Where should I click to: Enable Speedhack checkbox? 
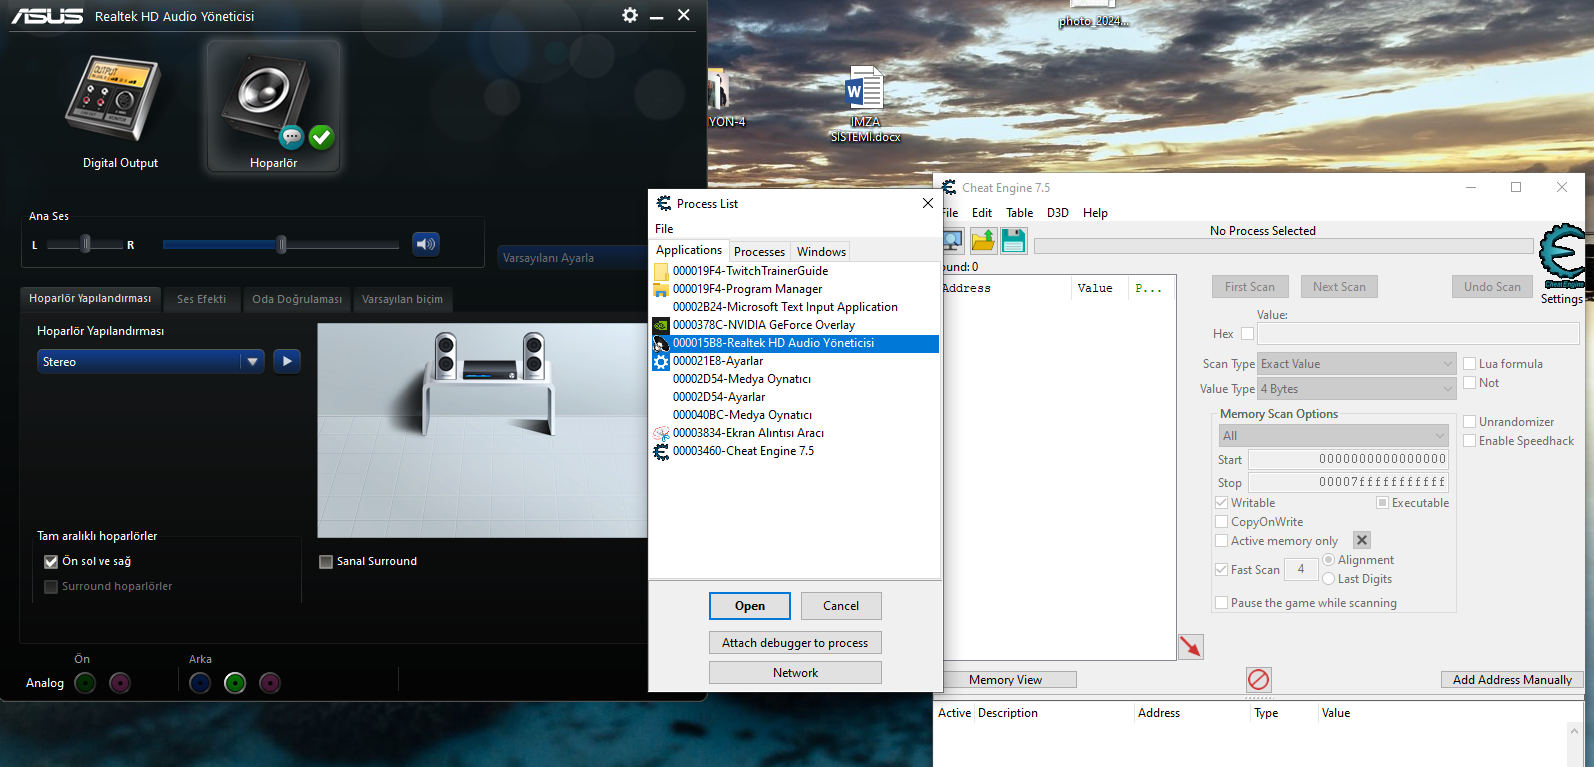point(1470,441)
